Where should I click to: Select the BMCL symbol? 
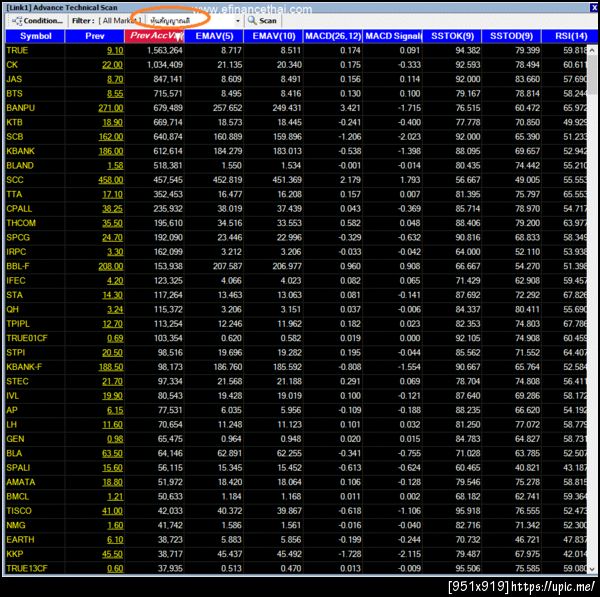click(x=18, y=497)
